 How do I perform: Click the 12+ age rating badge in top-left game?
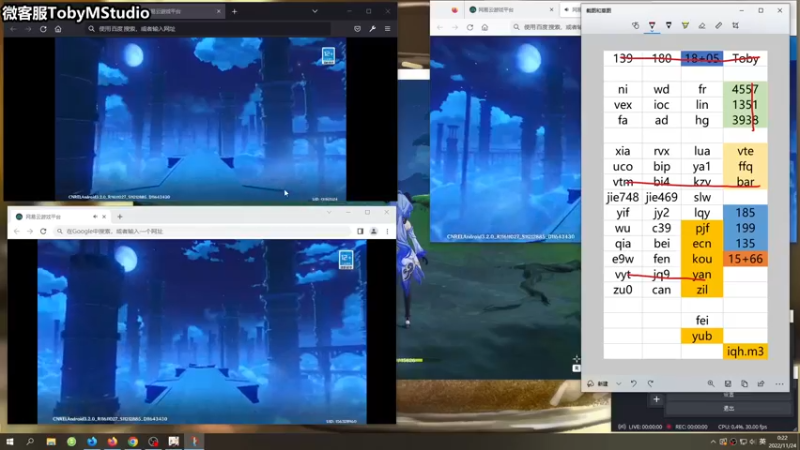(329, 55)
